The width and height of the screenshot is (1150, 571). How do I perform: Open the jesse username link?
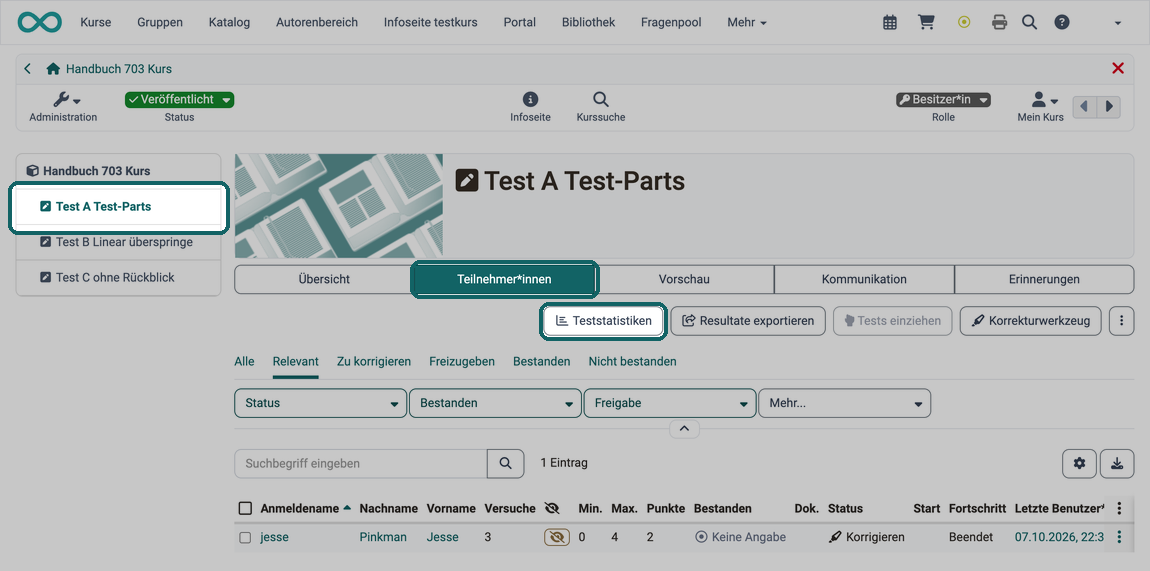coord(274,537)
